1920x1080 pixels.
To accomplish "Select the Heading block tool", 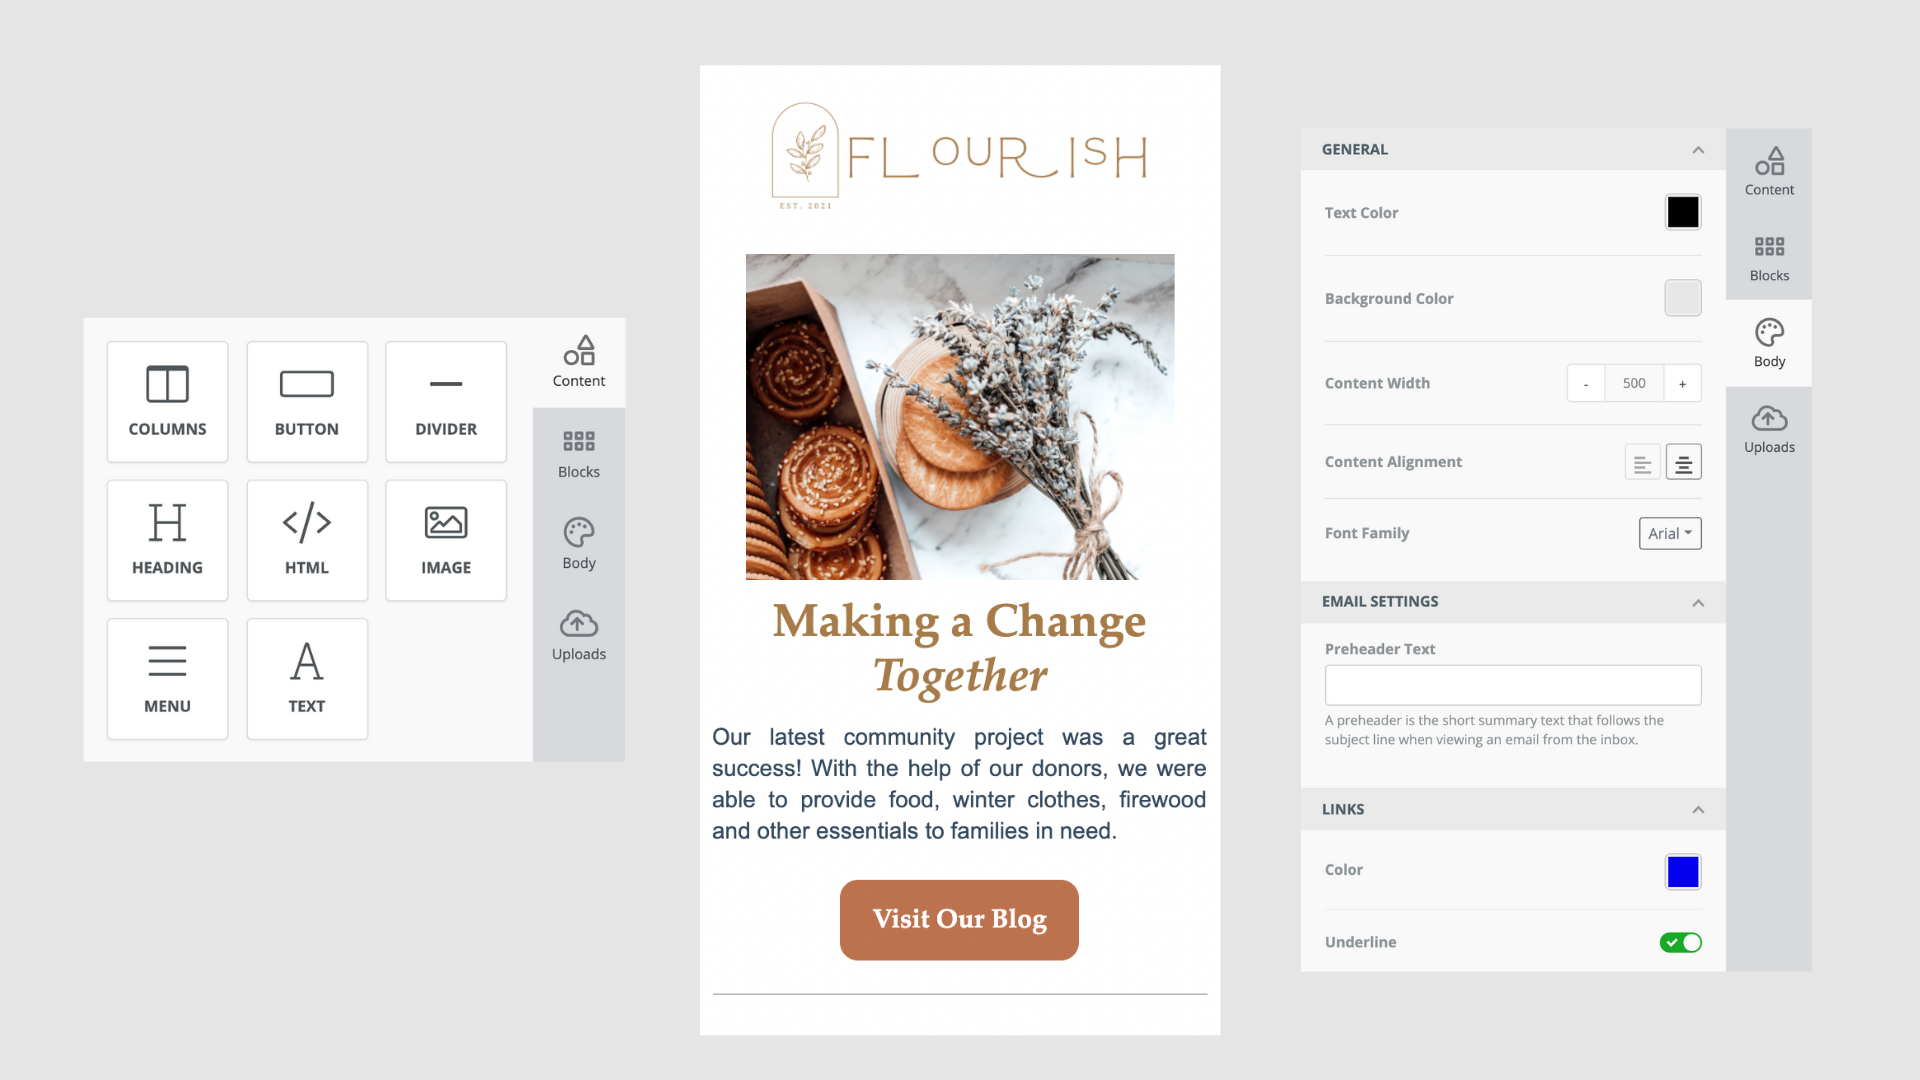I will point(166,539).
